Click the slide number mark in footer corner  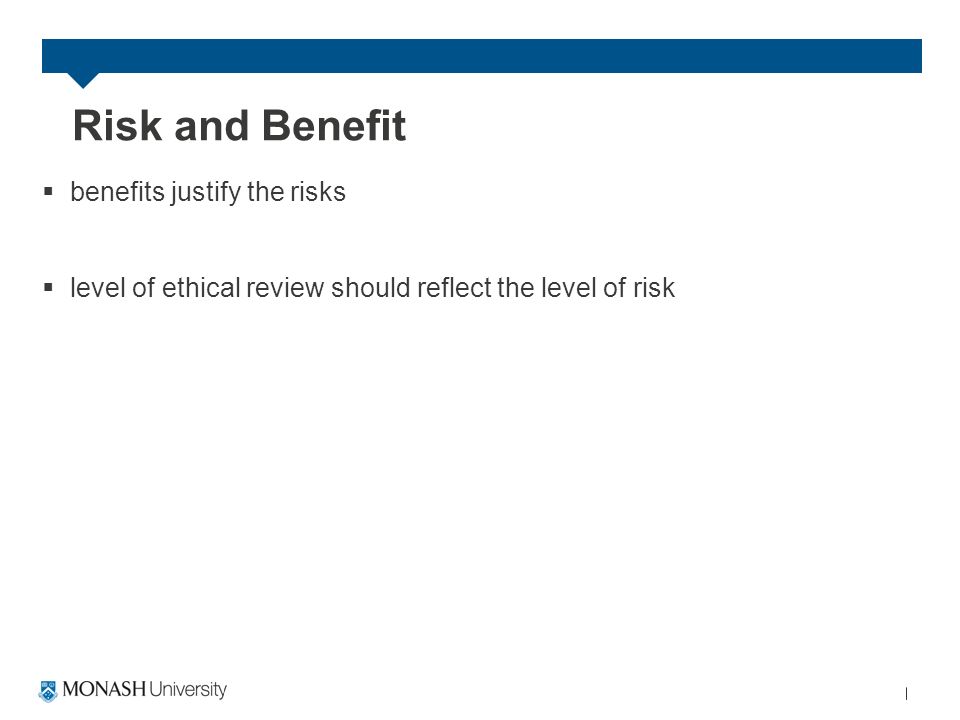point(906,694)
